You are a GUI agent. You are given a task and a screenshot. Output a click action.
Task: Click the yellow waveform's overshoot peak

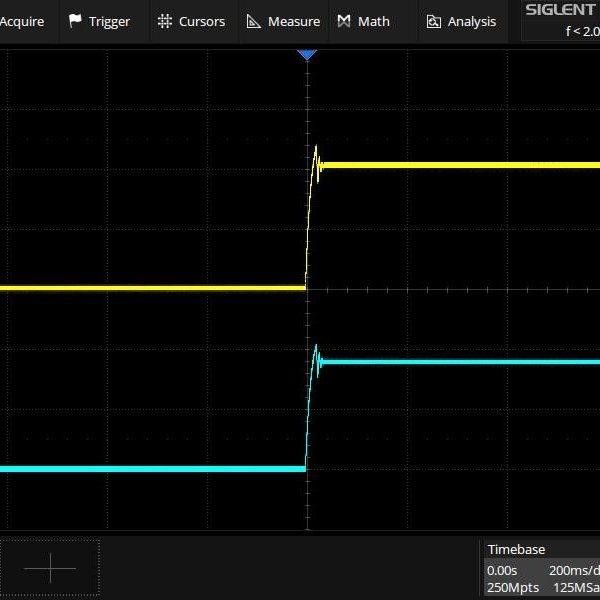coord(316,148)
